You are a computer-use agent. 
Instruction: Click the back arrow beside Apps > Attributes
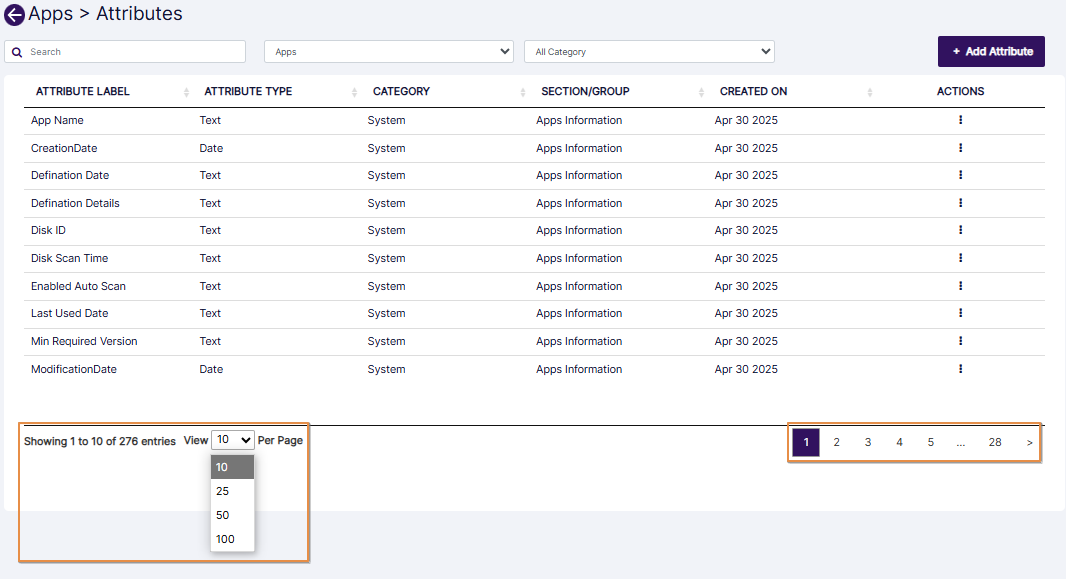click(14, 13)
